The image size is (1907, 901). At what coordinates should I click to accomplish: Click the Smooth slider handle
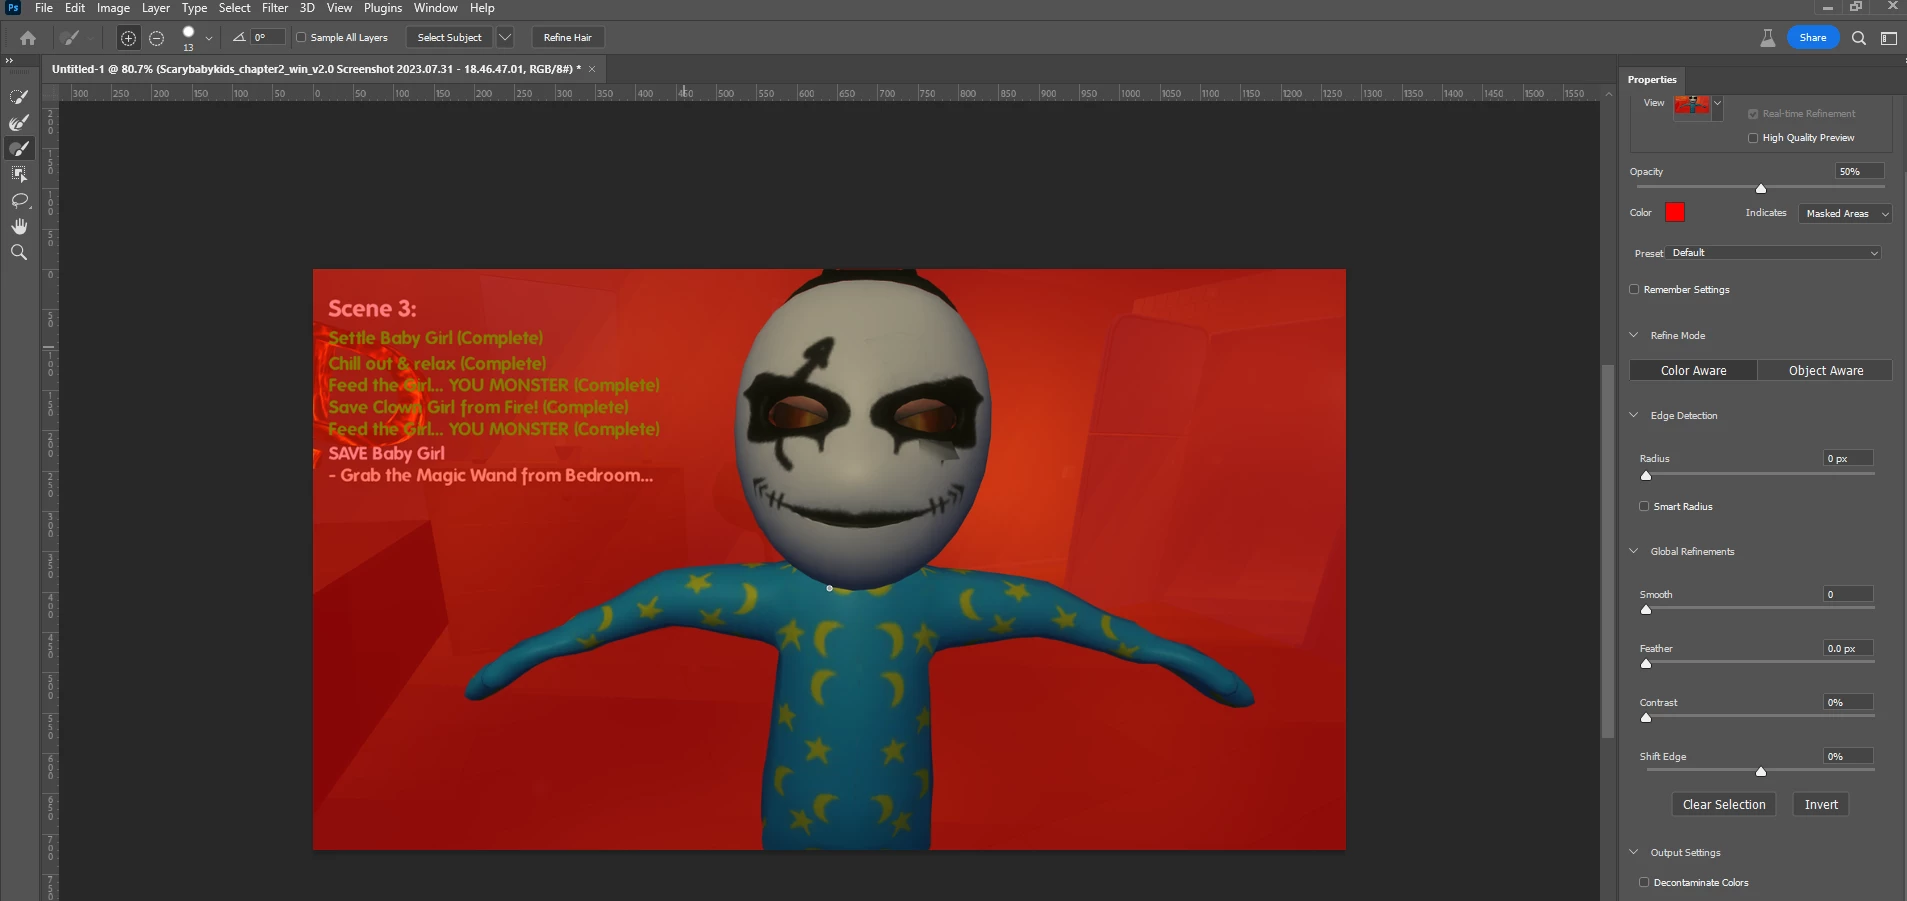click(x=1646, y=609)
